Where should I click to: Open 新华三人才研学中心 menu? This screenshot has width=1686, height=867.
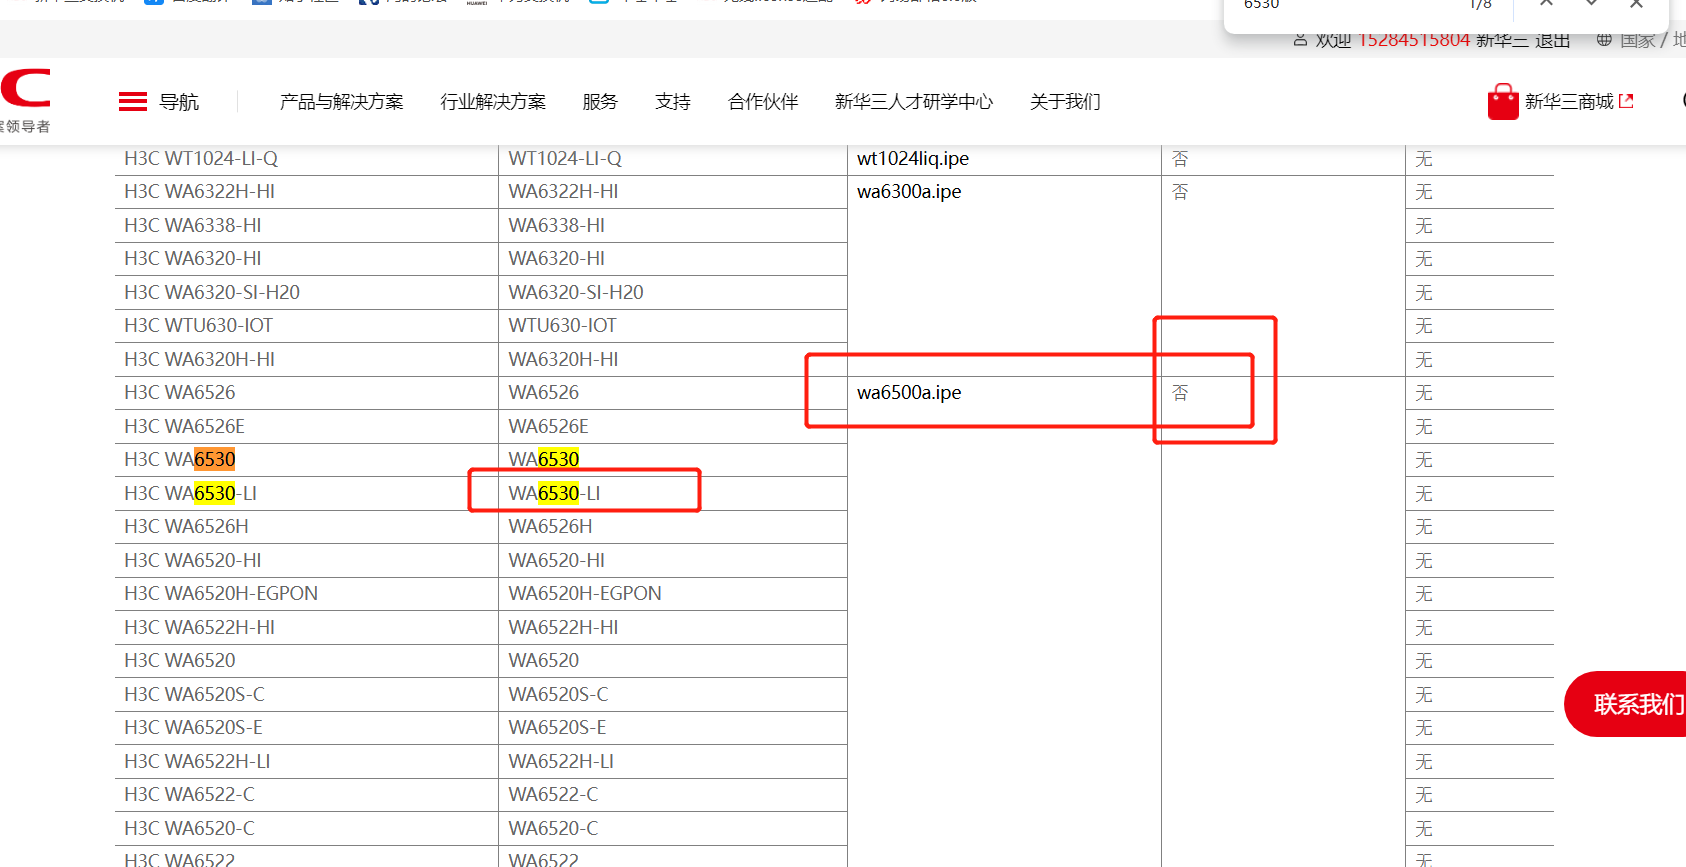coord(914,102)
